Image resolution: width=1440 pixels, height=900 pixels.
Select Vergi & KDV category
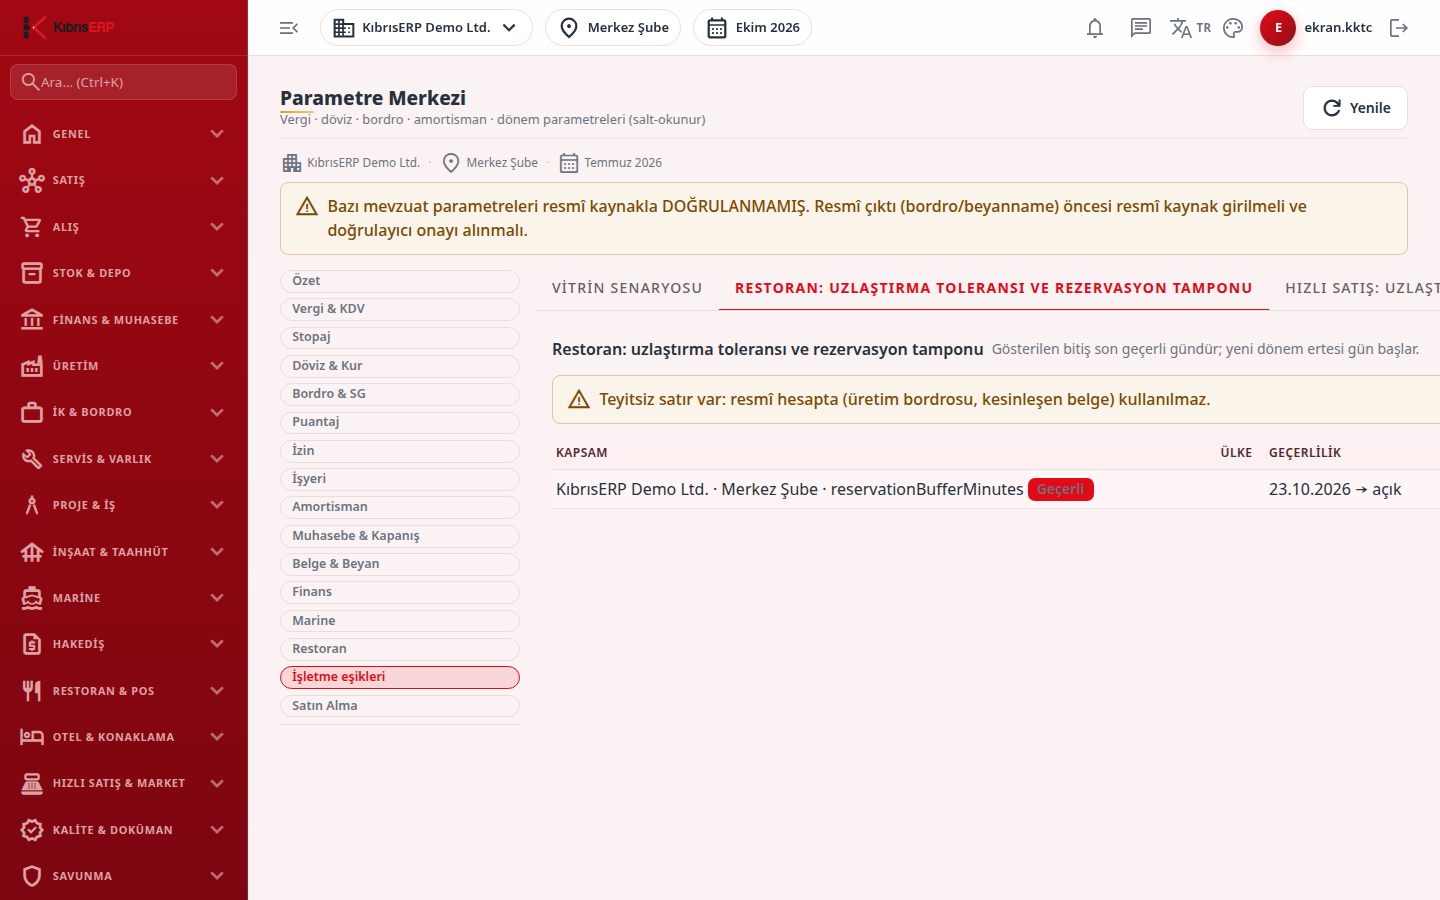tap(400, 309)
